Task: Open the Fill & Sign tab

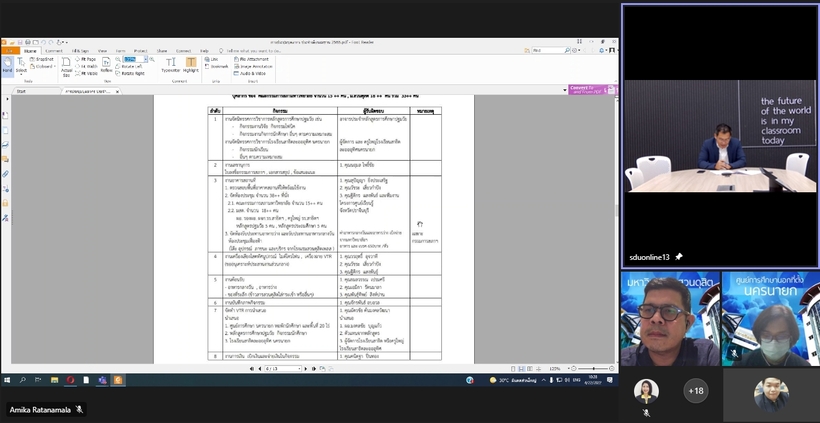Action: (81, 51)
